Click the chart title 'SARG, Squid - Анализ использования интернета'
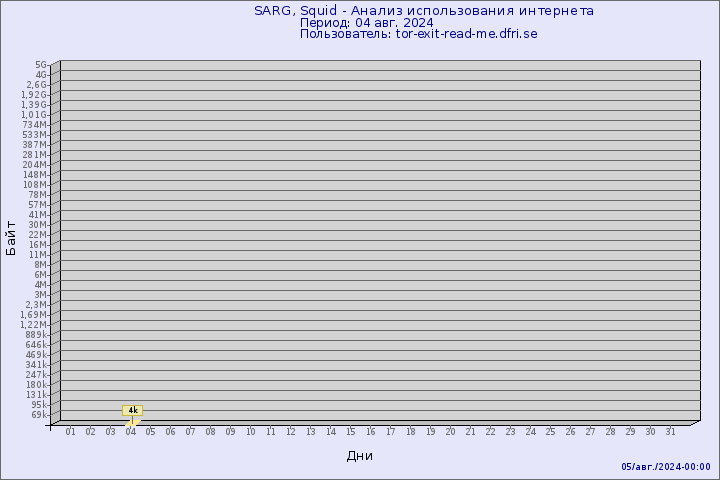 (x=424, y=11)
